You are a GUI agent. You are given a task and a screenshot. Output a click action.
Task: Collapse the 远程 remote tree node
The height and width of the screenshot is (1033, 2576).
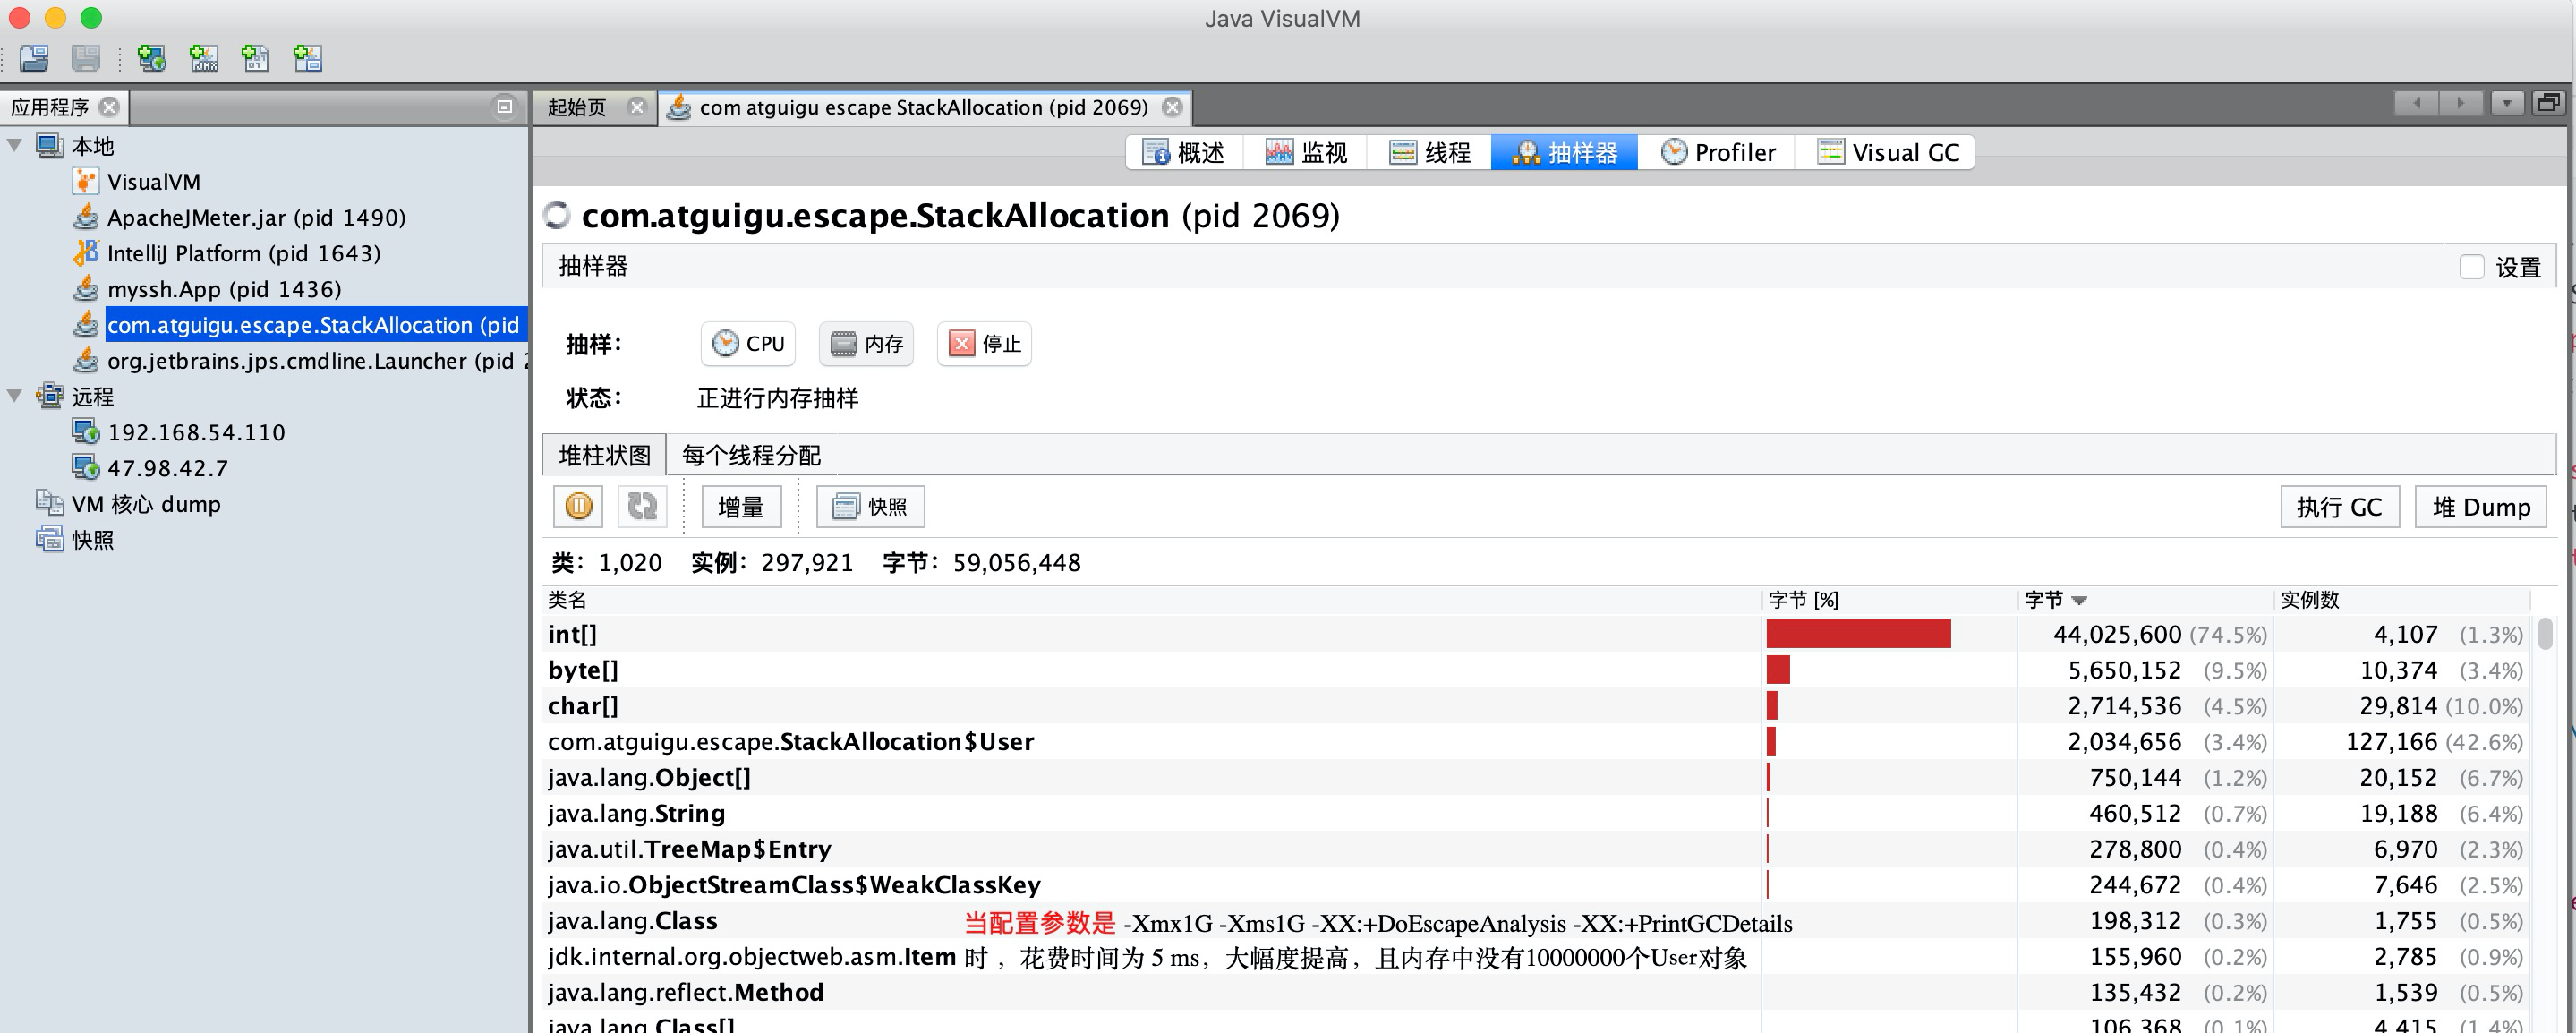pos(15,396)
